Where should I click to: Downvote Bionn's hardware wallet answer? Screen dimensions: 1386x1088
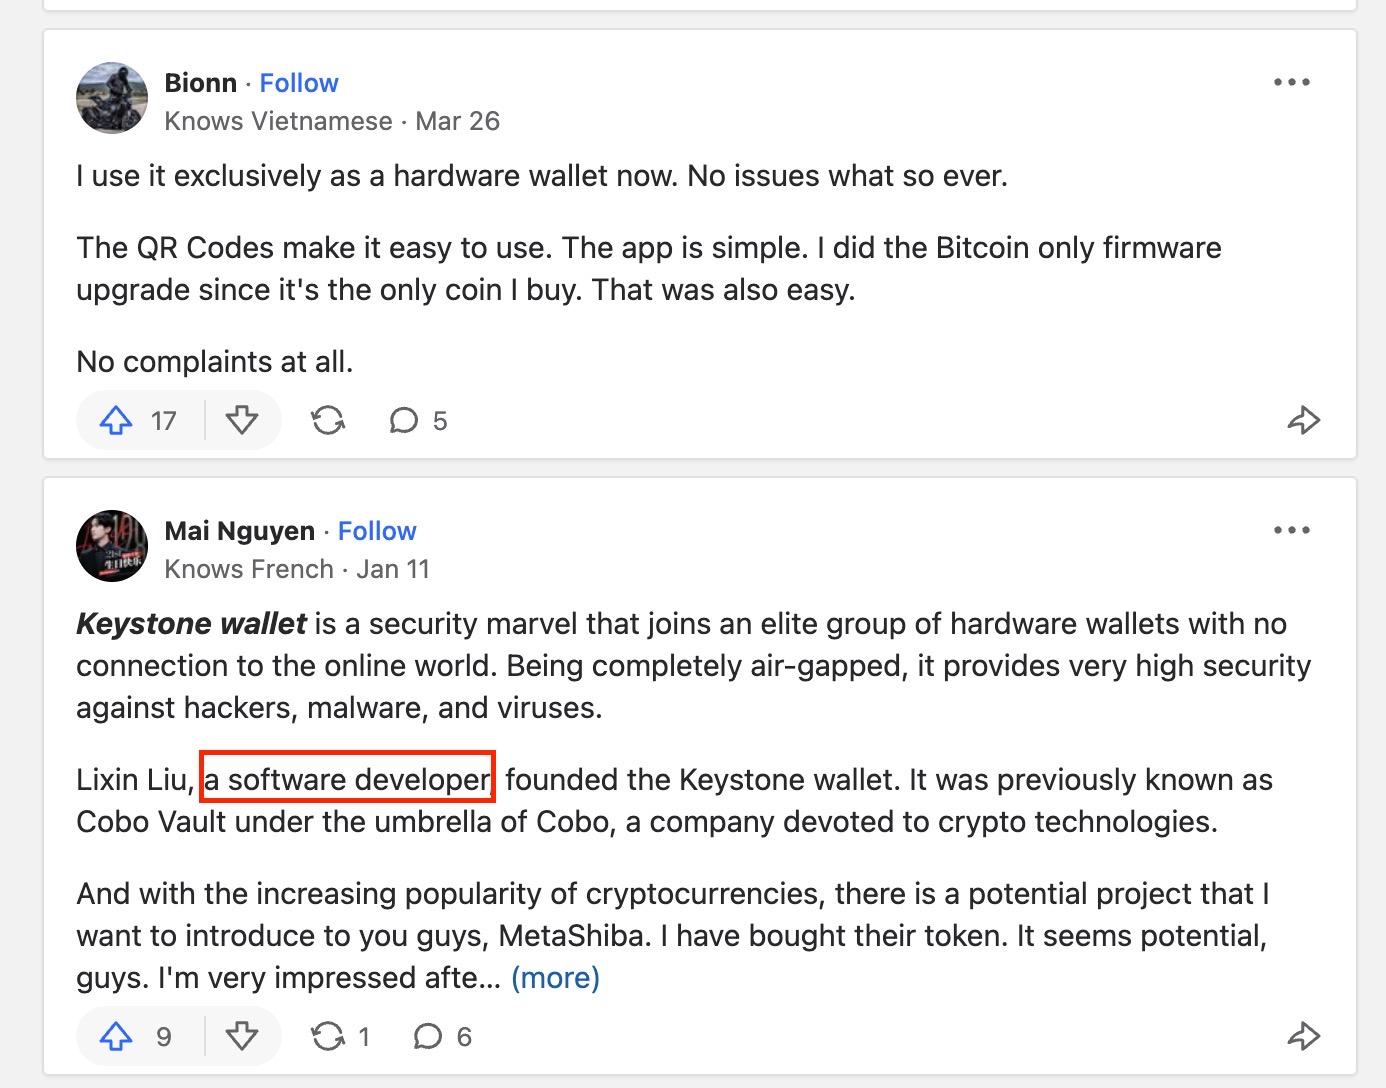point(242,421)
